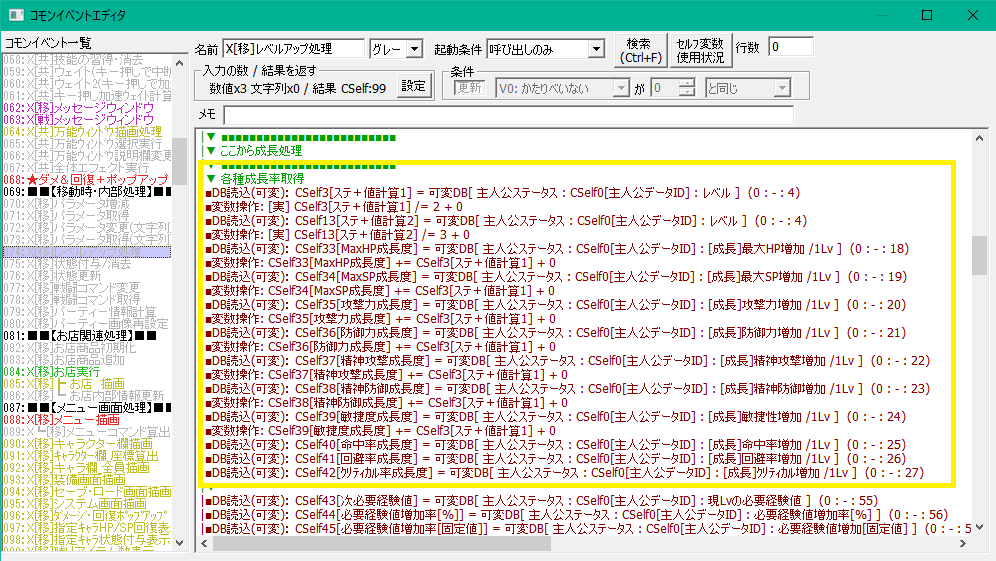The width and height of the screenshot is (996, 561).
Task: Click the コモンイベントエディタ window icon
Action: click(16, 15)
